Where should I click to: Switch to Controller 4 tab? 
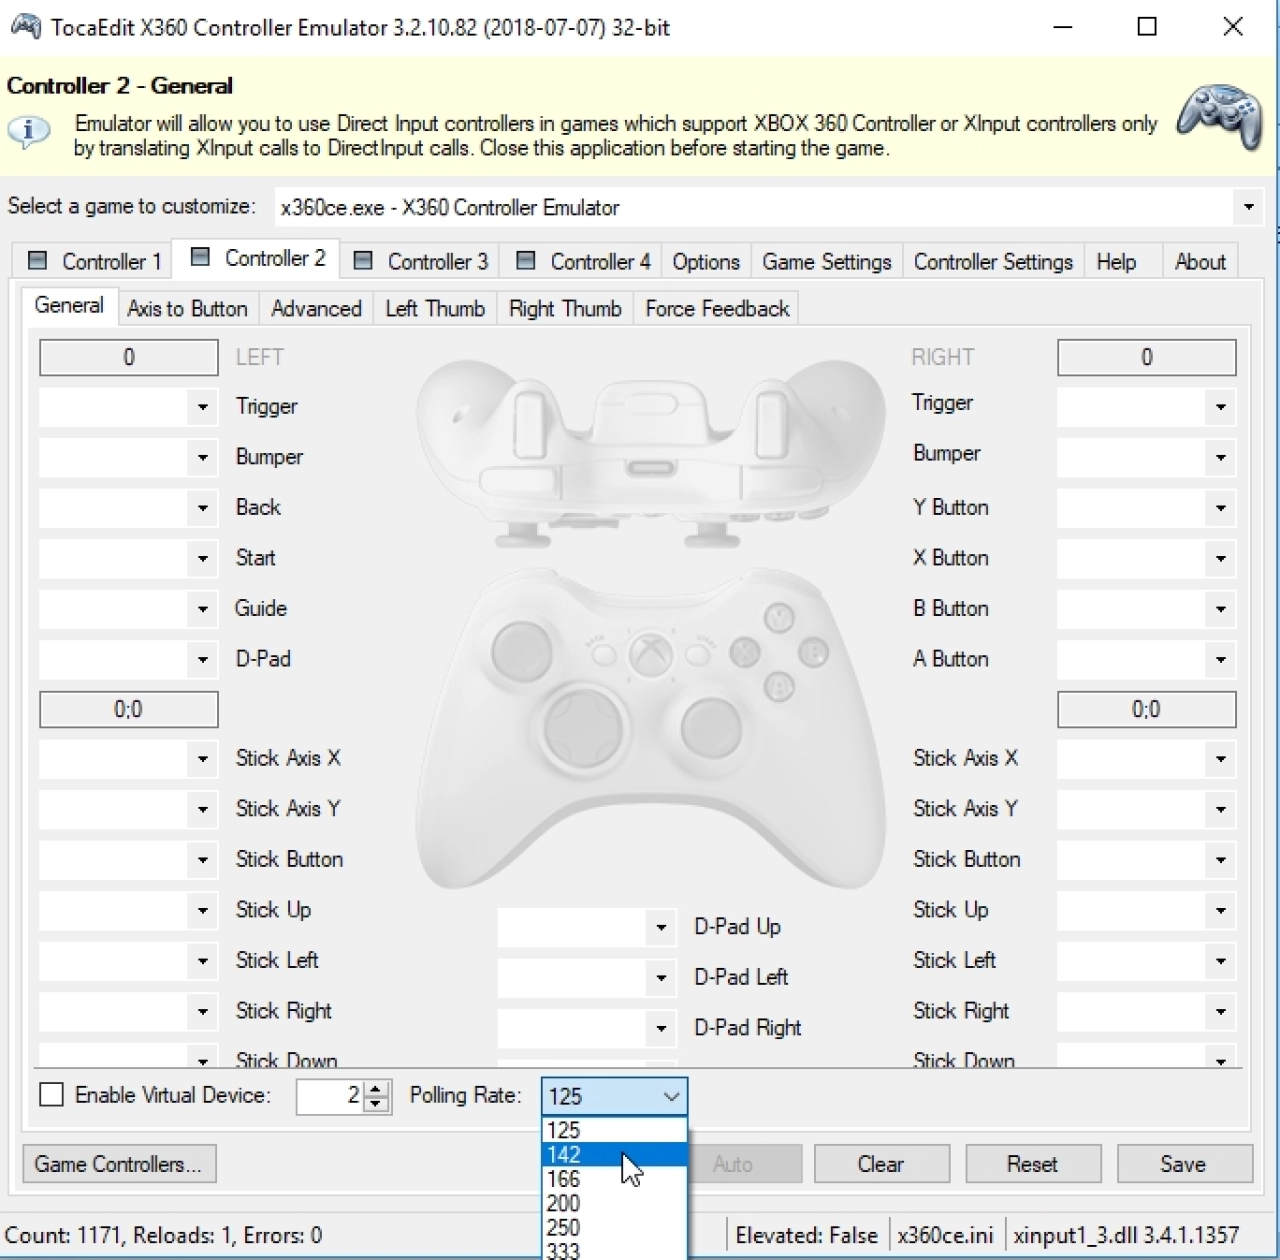point(583,261)
